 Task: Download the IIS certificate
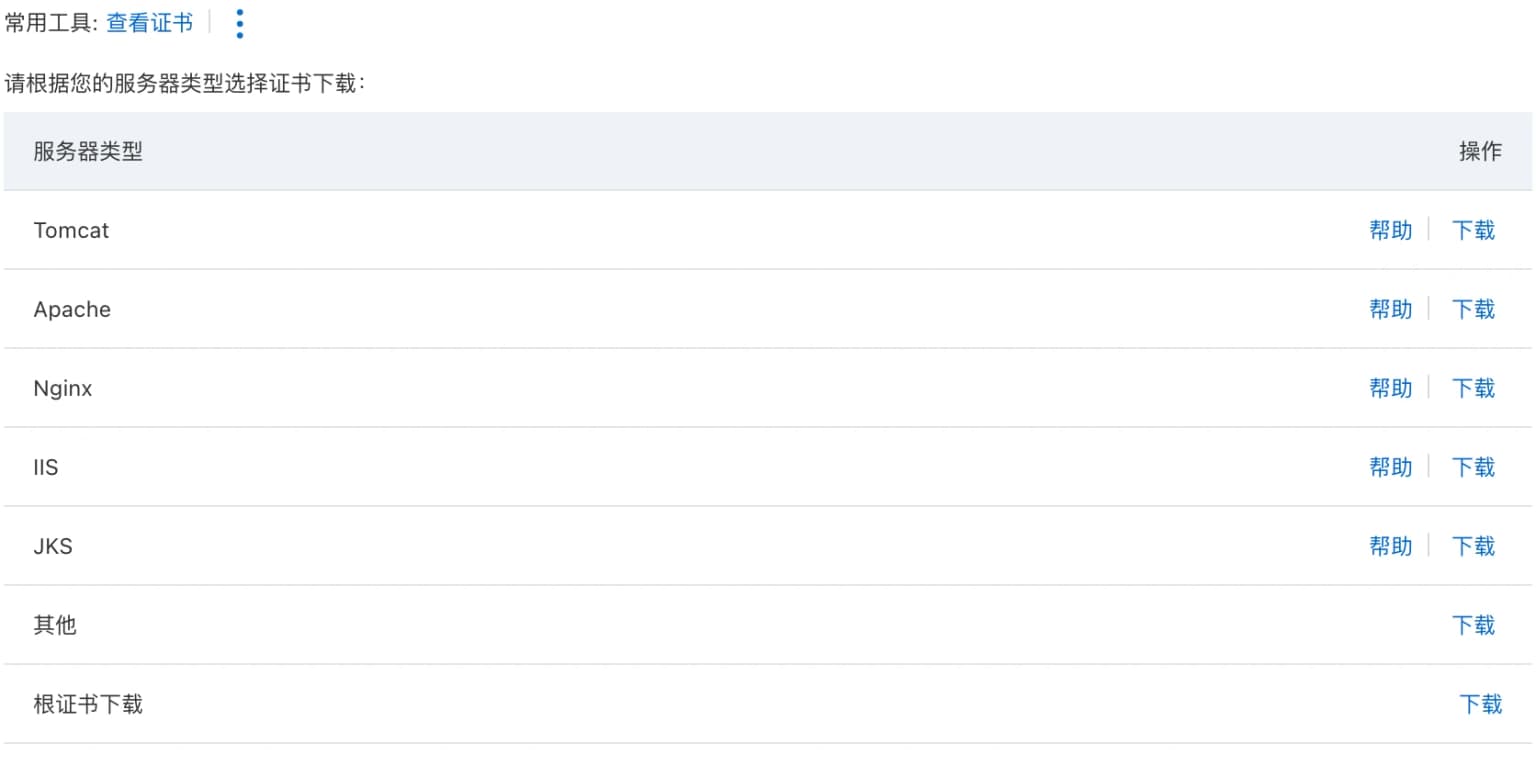coord(1473,467)
